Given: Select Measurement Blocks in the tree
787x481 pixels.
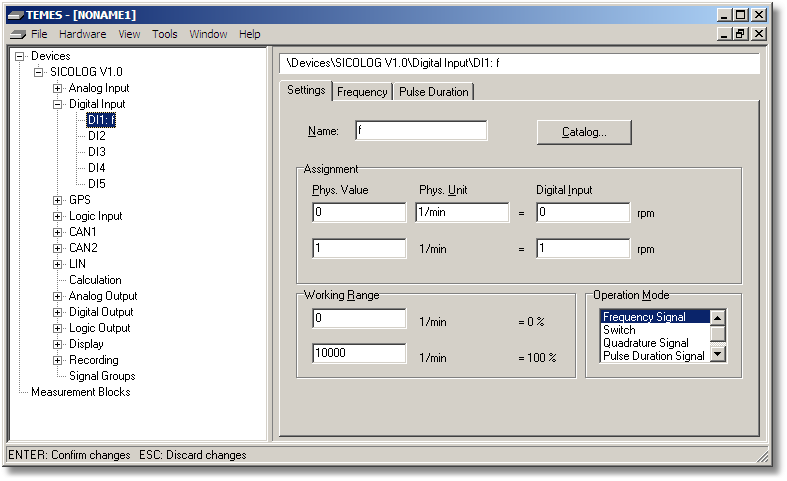Looking at the screenshot, I should [81, 392].
